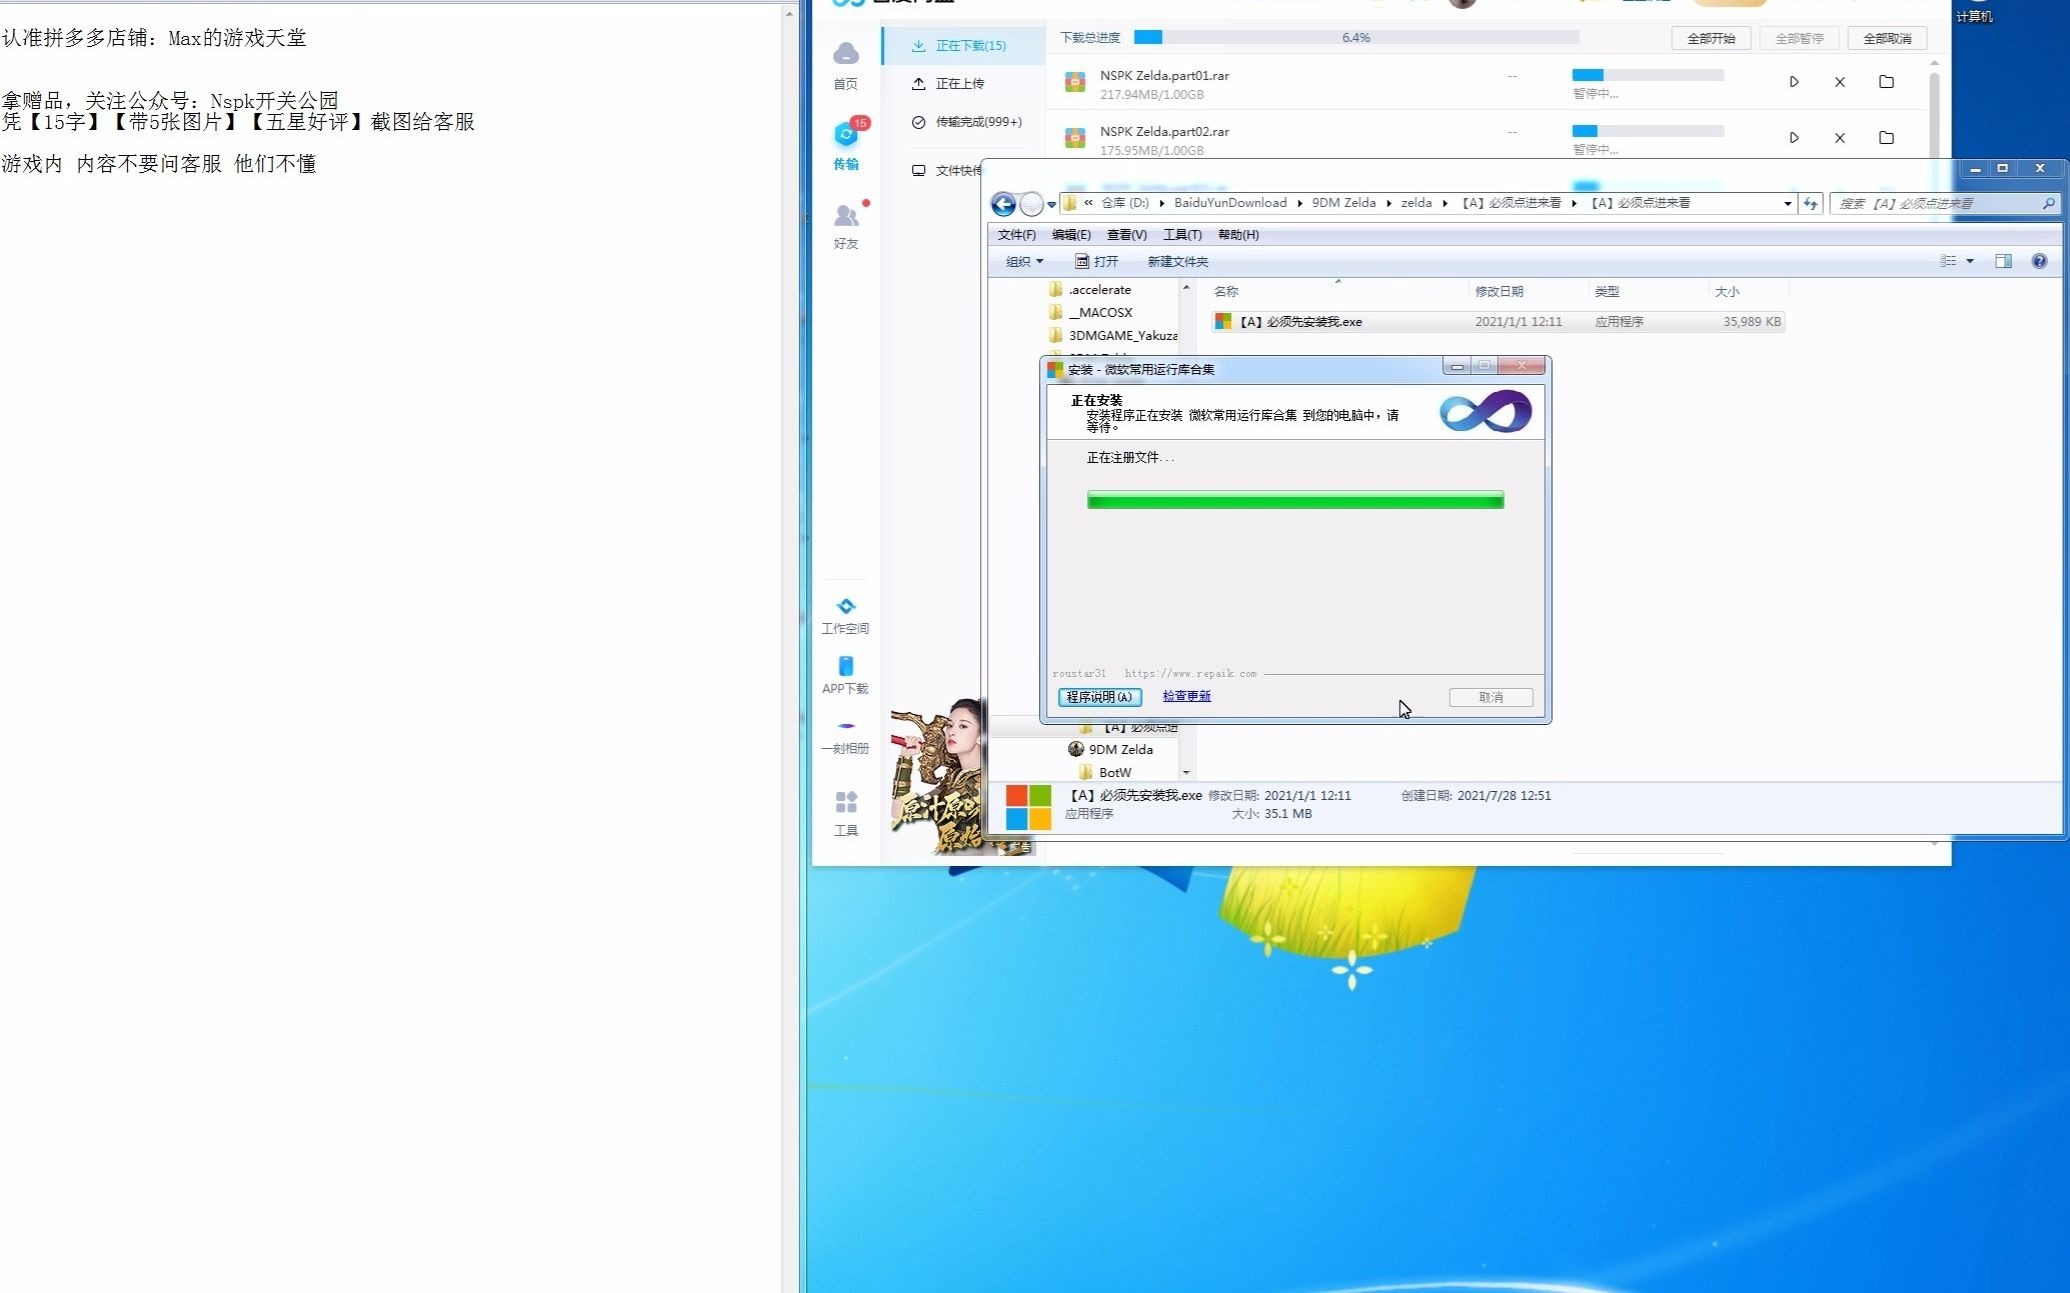Open the 工具(T) menu
Image resolution: width=2070 pixels, height=1293 pixels.
pyautogui.click(x=1182, y=235)
